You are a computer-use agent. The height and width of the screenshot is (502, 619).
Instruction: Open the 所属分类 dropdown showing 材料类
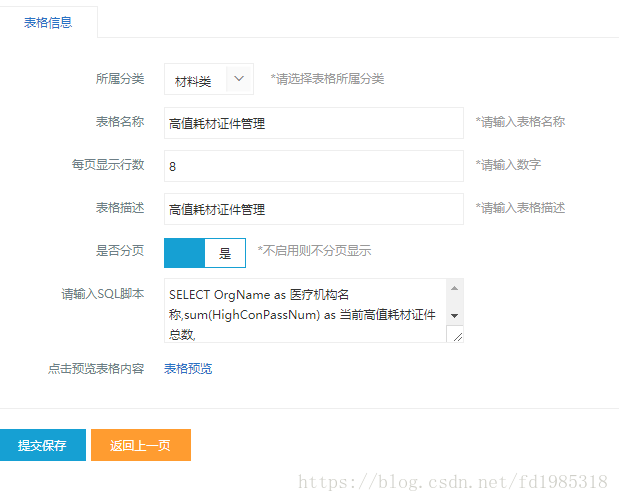pyautogui.click(x=209, y=79)
